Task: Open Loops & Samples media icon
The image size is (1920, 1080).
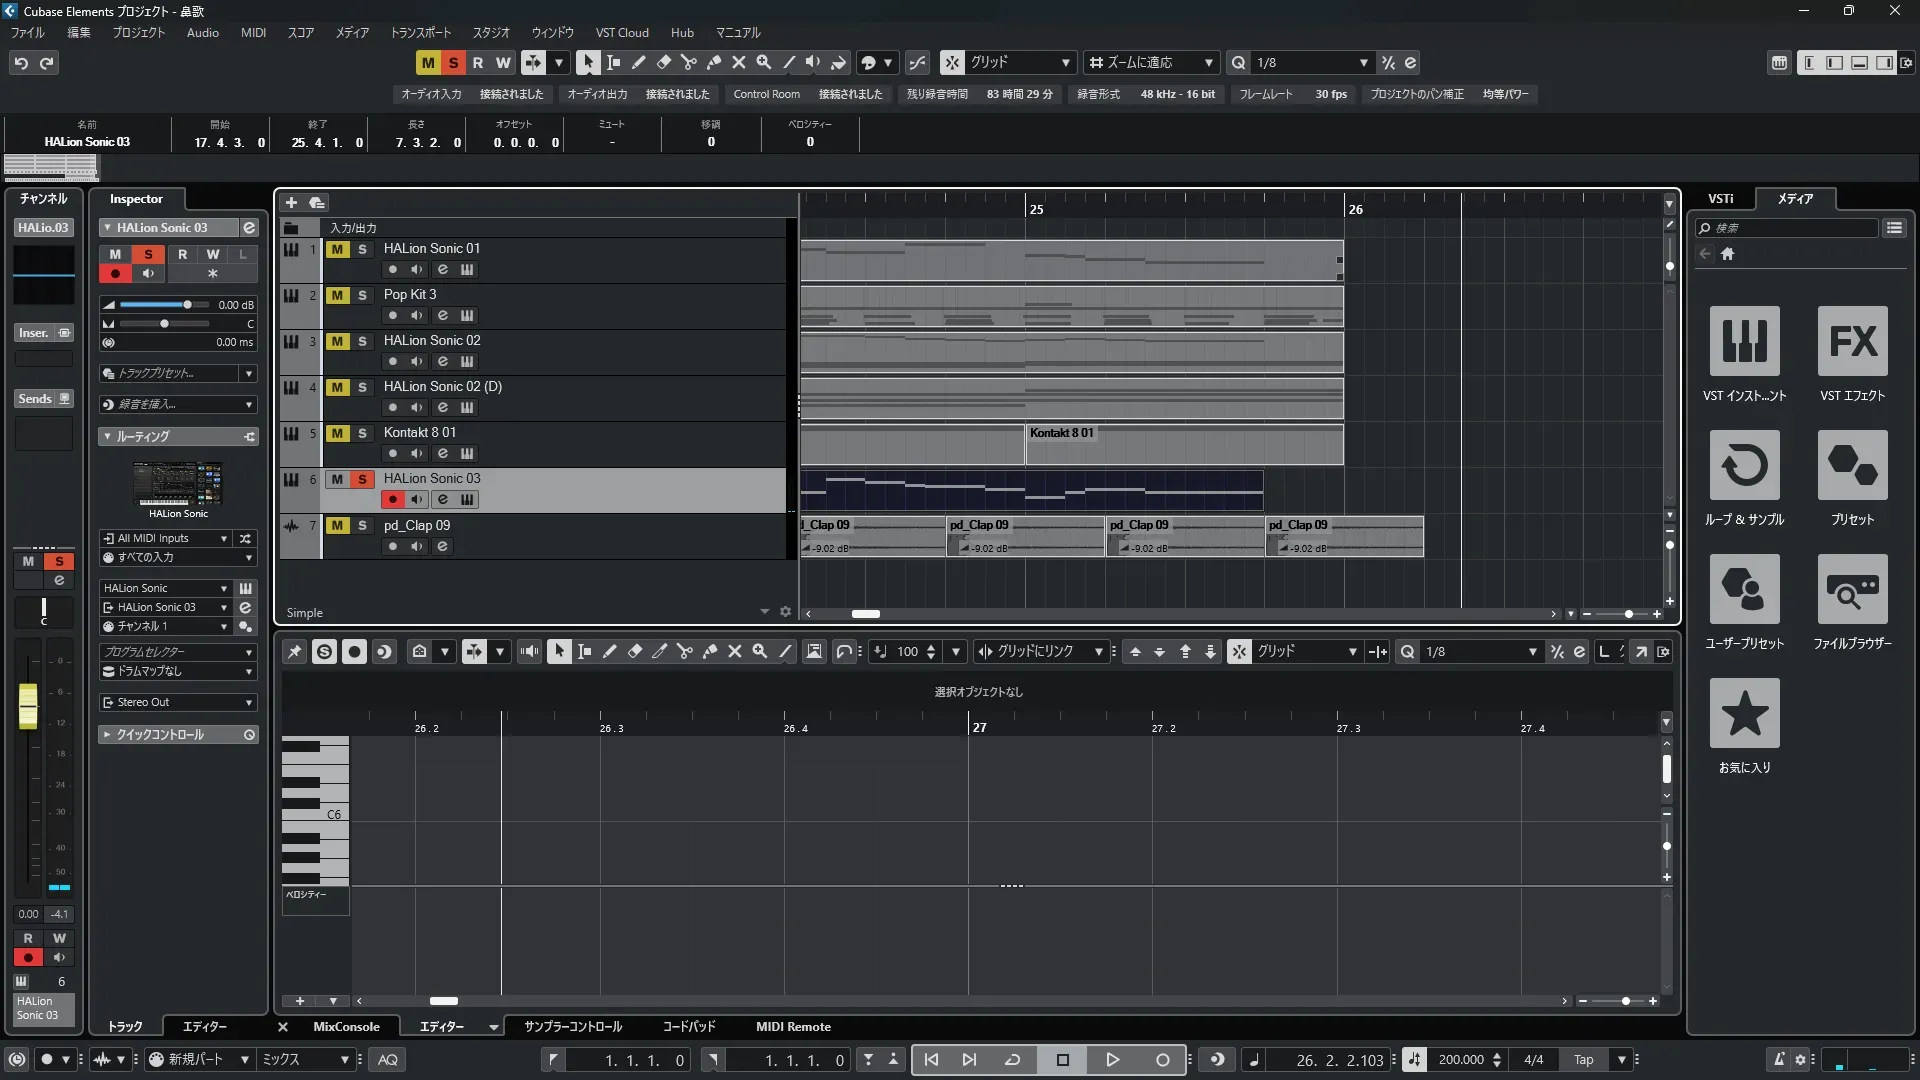Action: (1744, 465)
